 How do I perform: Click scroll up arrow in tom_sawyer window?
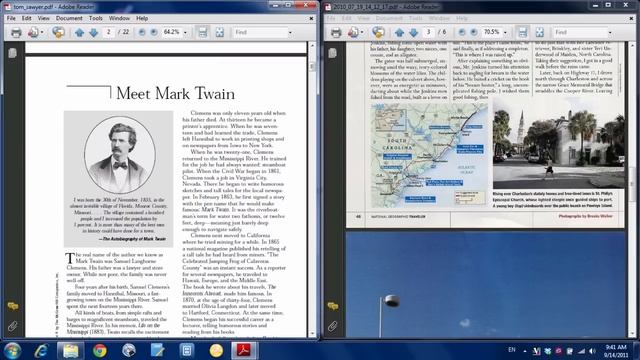point(312,46)
